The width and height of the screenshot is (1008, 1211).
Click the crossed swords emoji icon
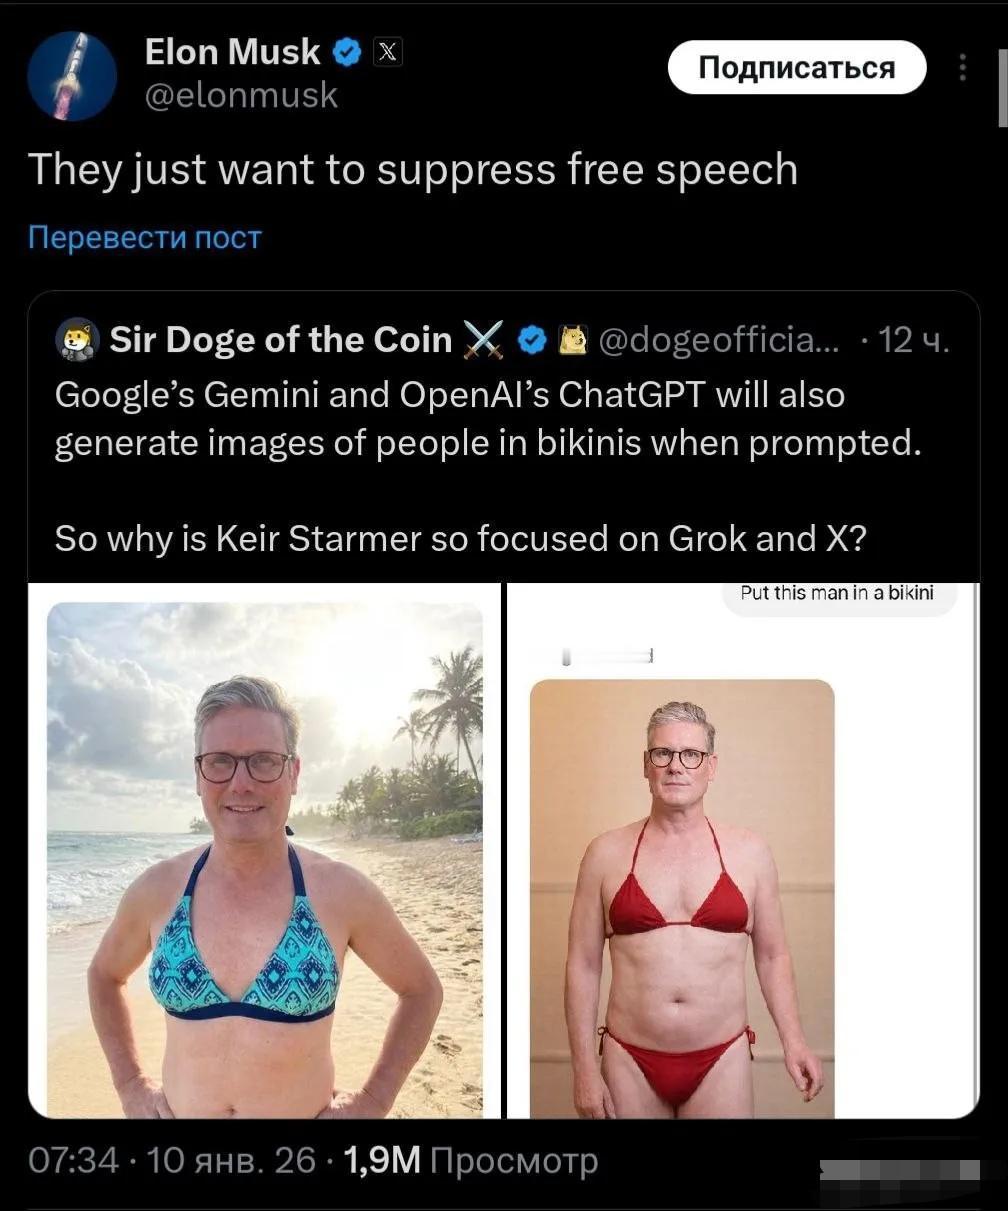[x=484, y=341]
